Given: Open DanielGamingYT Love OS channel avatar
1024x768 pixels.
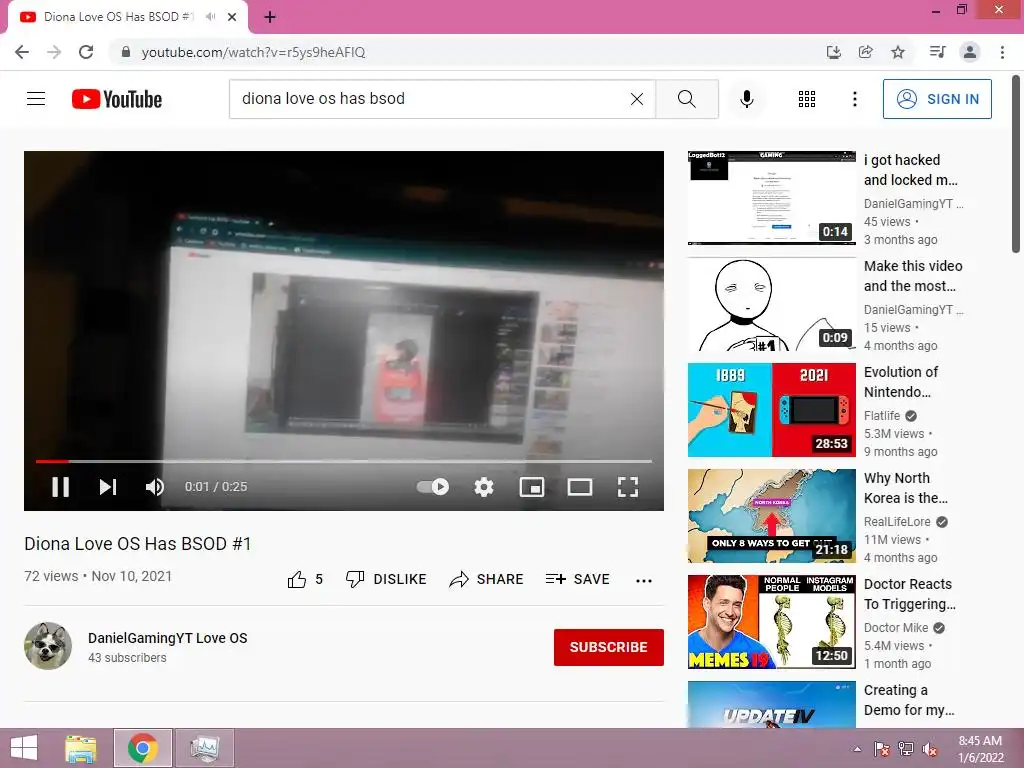Looking at the screenshot, I should (48, 646).
